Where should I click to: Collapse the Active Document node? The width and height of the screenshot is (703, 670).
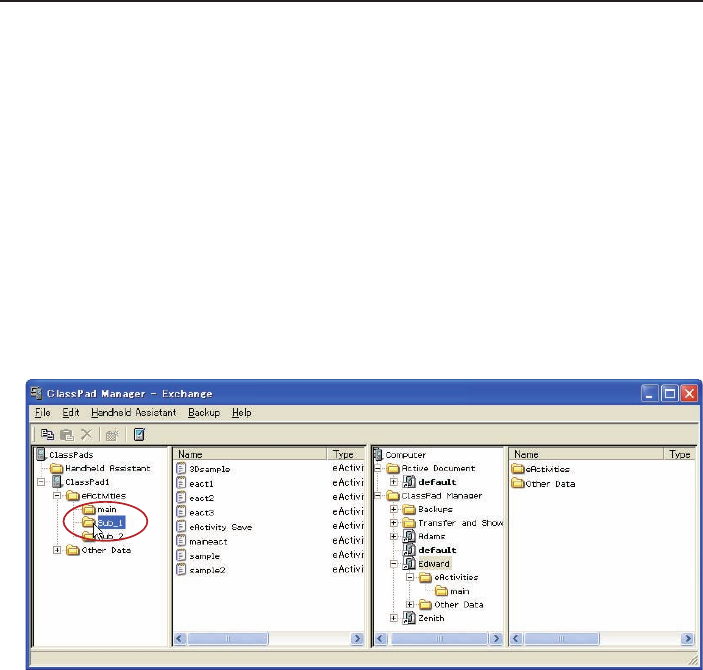[x=378, y=469]
